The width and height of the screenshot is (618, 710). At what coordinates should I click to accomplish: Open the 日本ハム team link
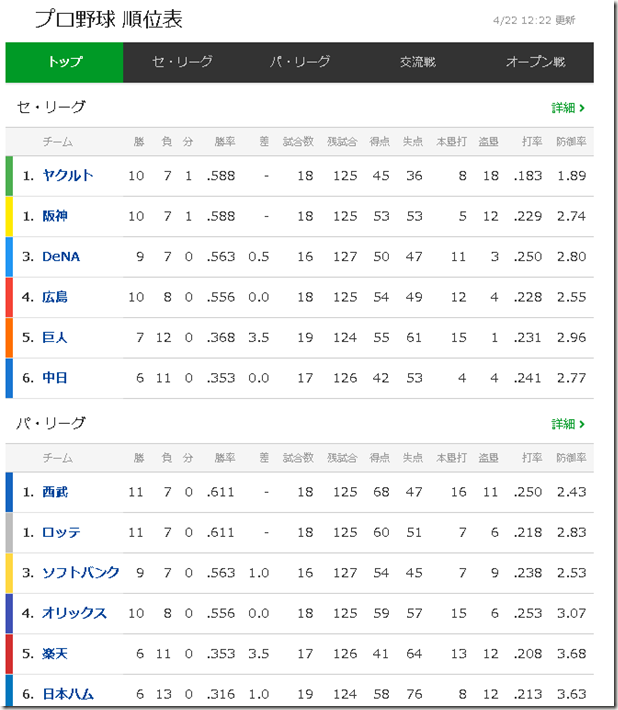(x=68, y=694)
